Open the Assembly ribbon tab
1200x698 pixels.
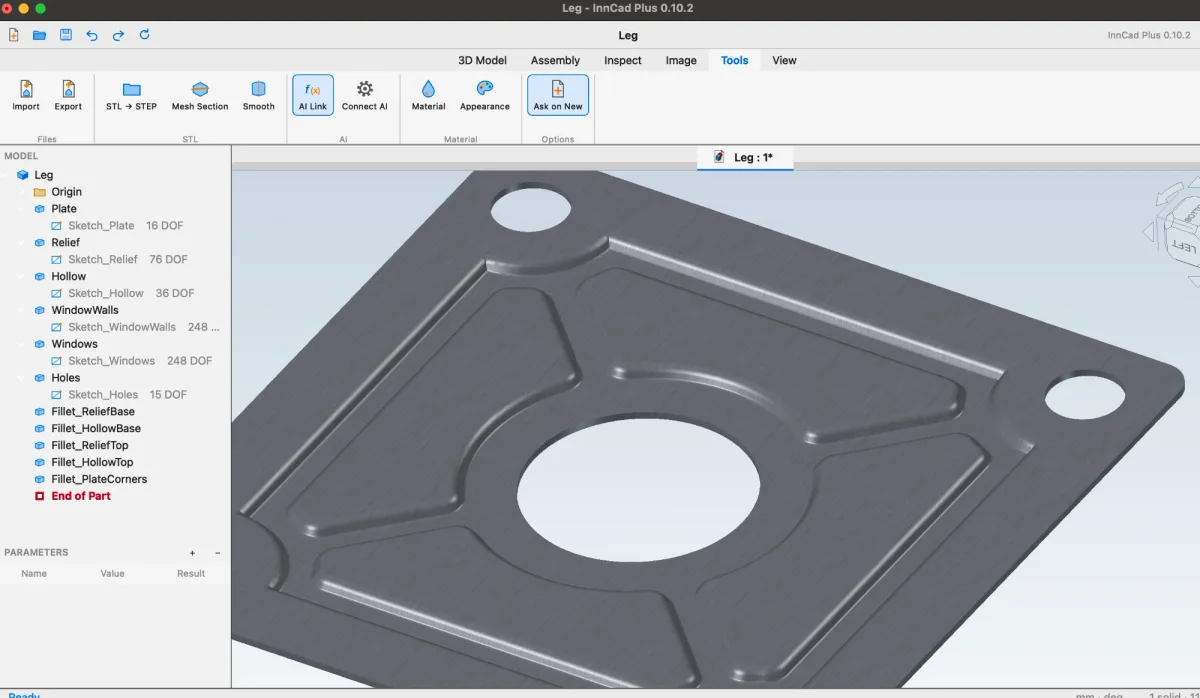[556, 60]
